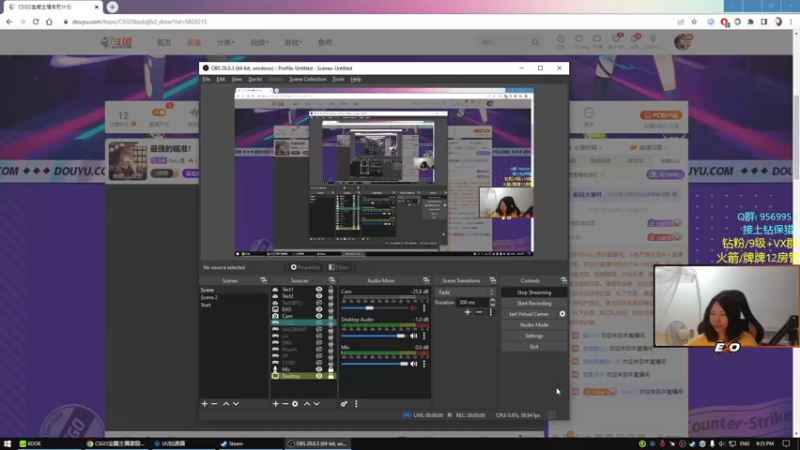Decrease transition duration with down arrow

tap(492, 305)
